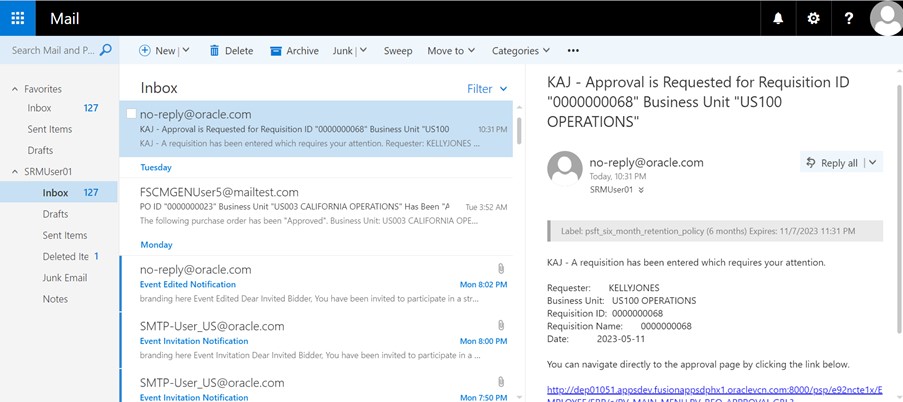Open New item dropdown arrow

coord(186,51)
